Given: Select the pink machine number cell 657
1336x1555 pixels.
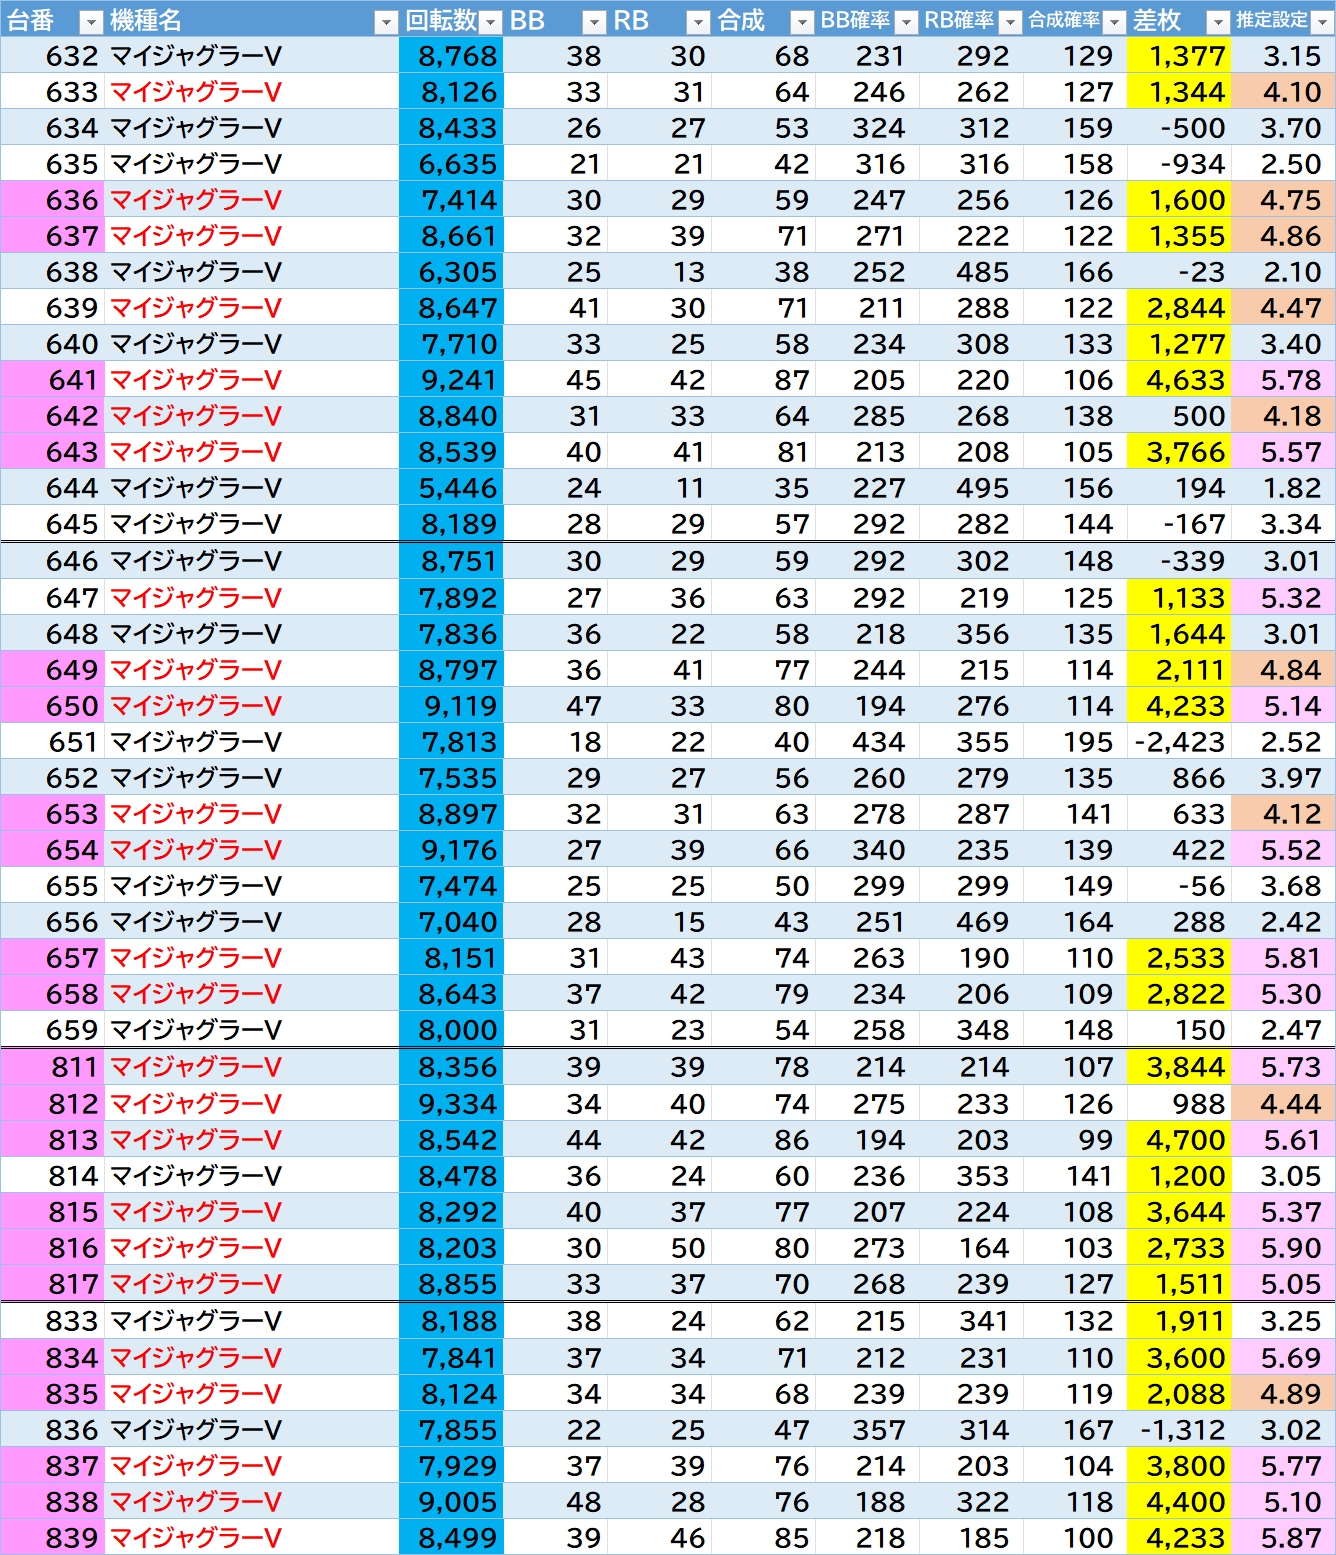Looking at the screenshot, I should [x=72, y=958].
